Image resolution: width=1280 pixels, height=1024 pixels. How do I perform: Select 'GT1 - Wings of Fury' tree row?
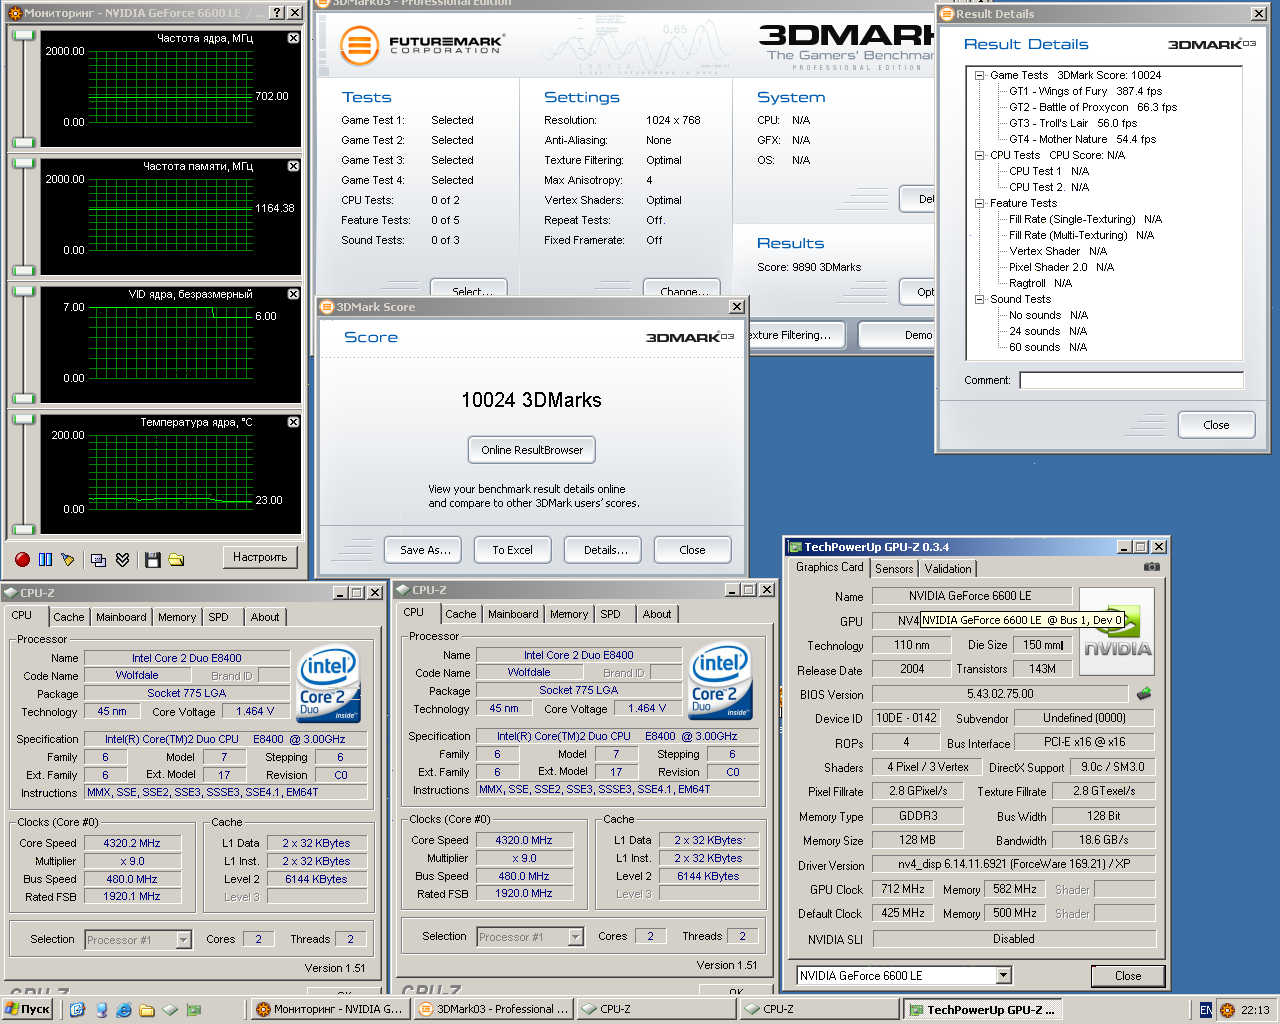pos(1085,91)
